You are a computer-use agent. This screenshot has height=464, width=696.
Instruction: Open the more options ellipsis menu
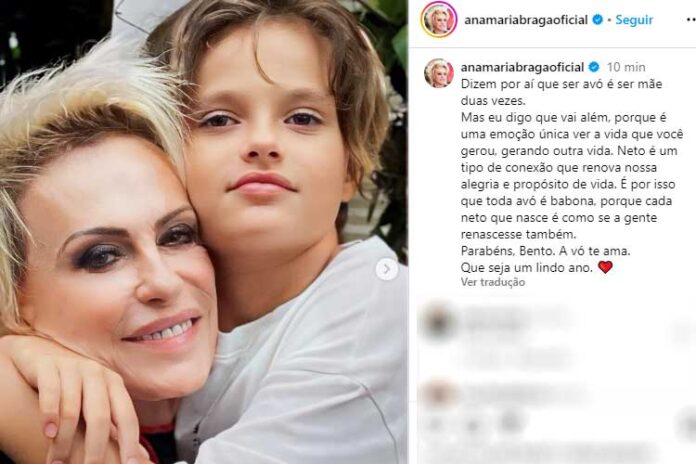691,20
